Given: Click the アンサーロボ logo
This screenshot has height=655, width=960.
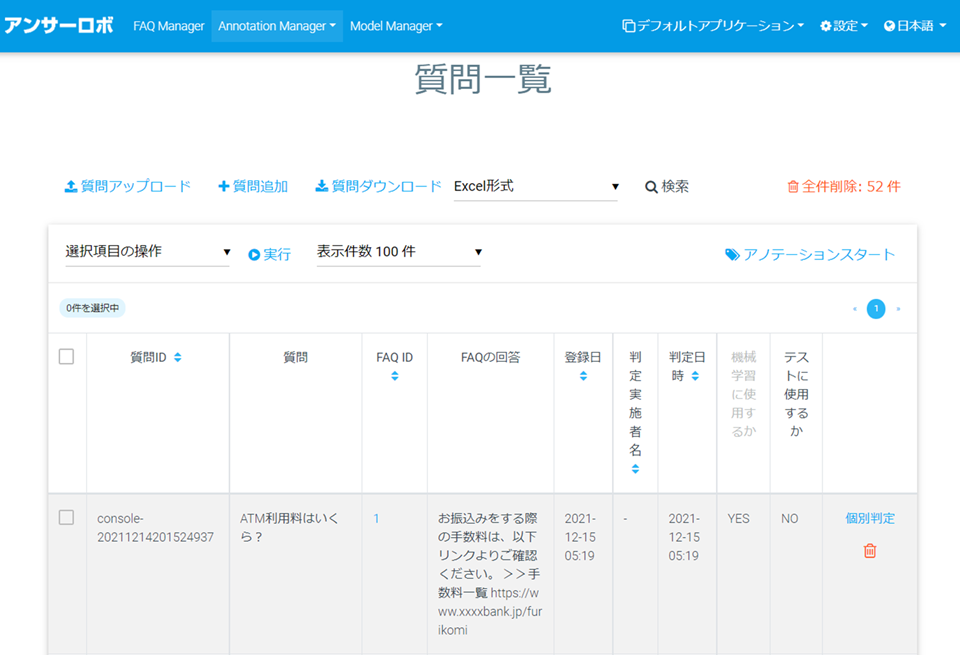Looking at the screenshot, I should click(59, 26).
